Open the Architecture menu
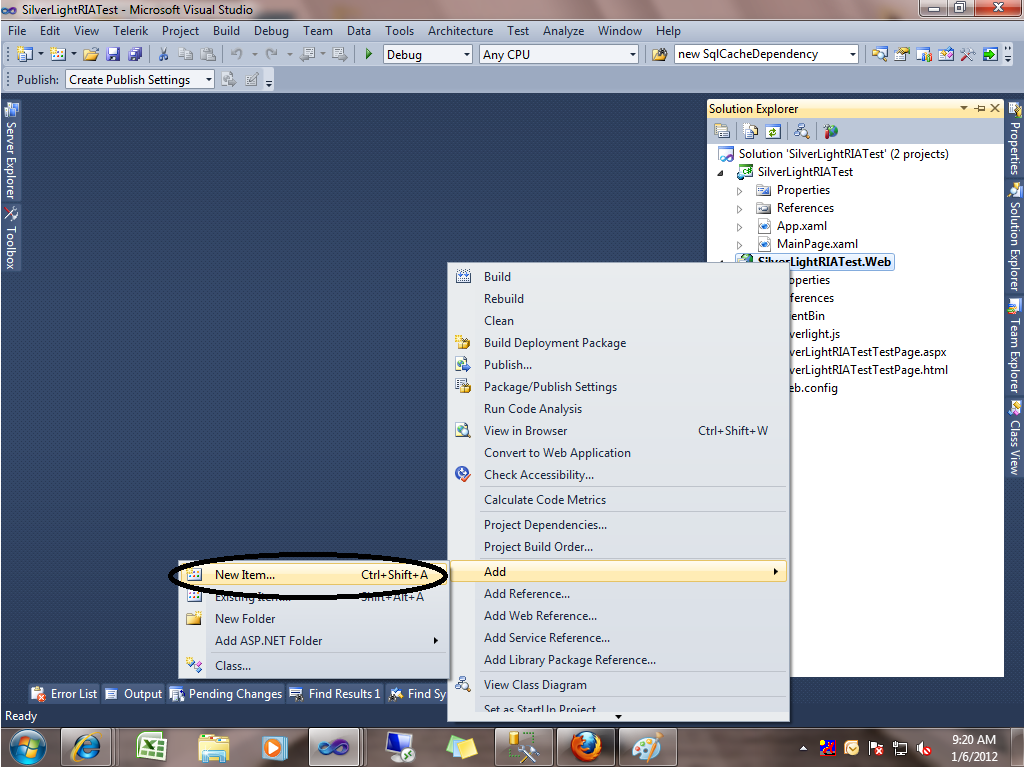Screen dimensions: 1024x768 point(460,30)
